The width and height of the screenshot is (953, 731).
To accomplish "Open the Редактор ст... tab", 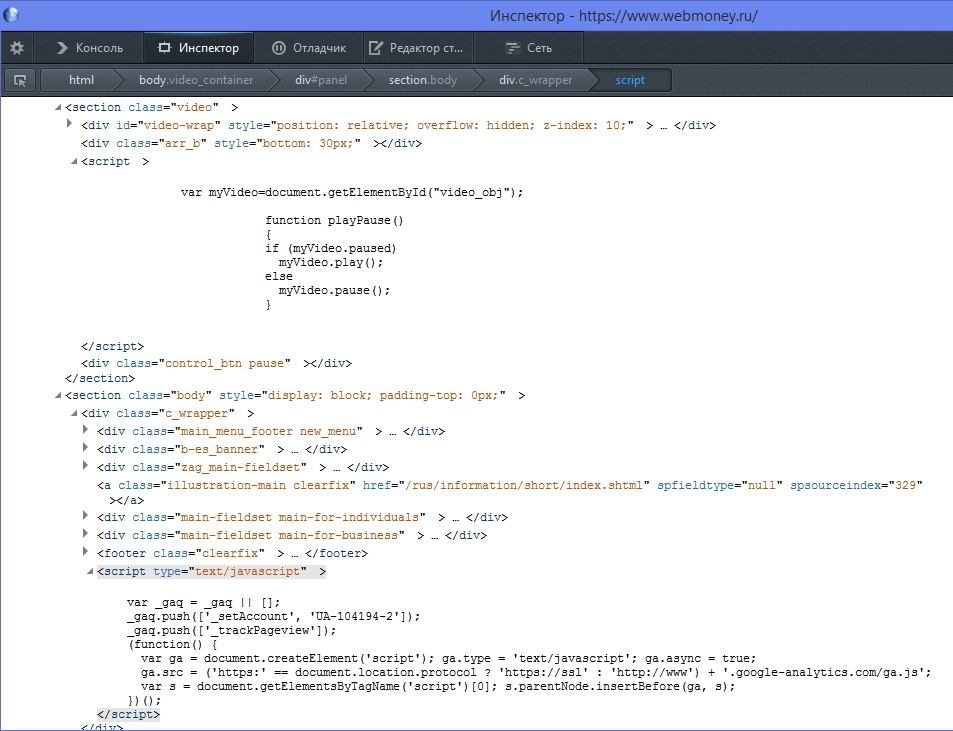I will (418, 48).
